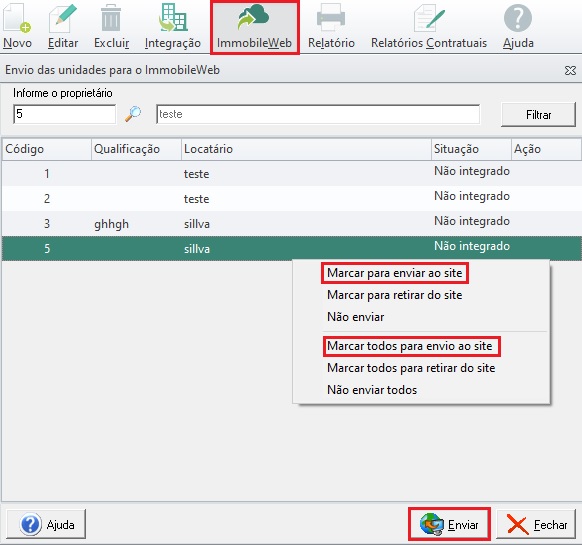Click the Ajuda question mark toolbar icon
This screenshot has width=582, height=545.
tap(518, 18)
